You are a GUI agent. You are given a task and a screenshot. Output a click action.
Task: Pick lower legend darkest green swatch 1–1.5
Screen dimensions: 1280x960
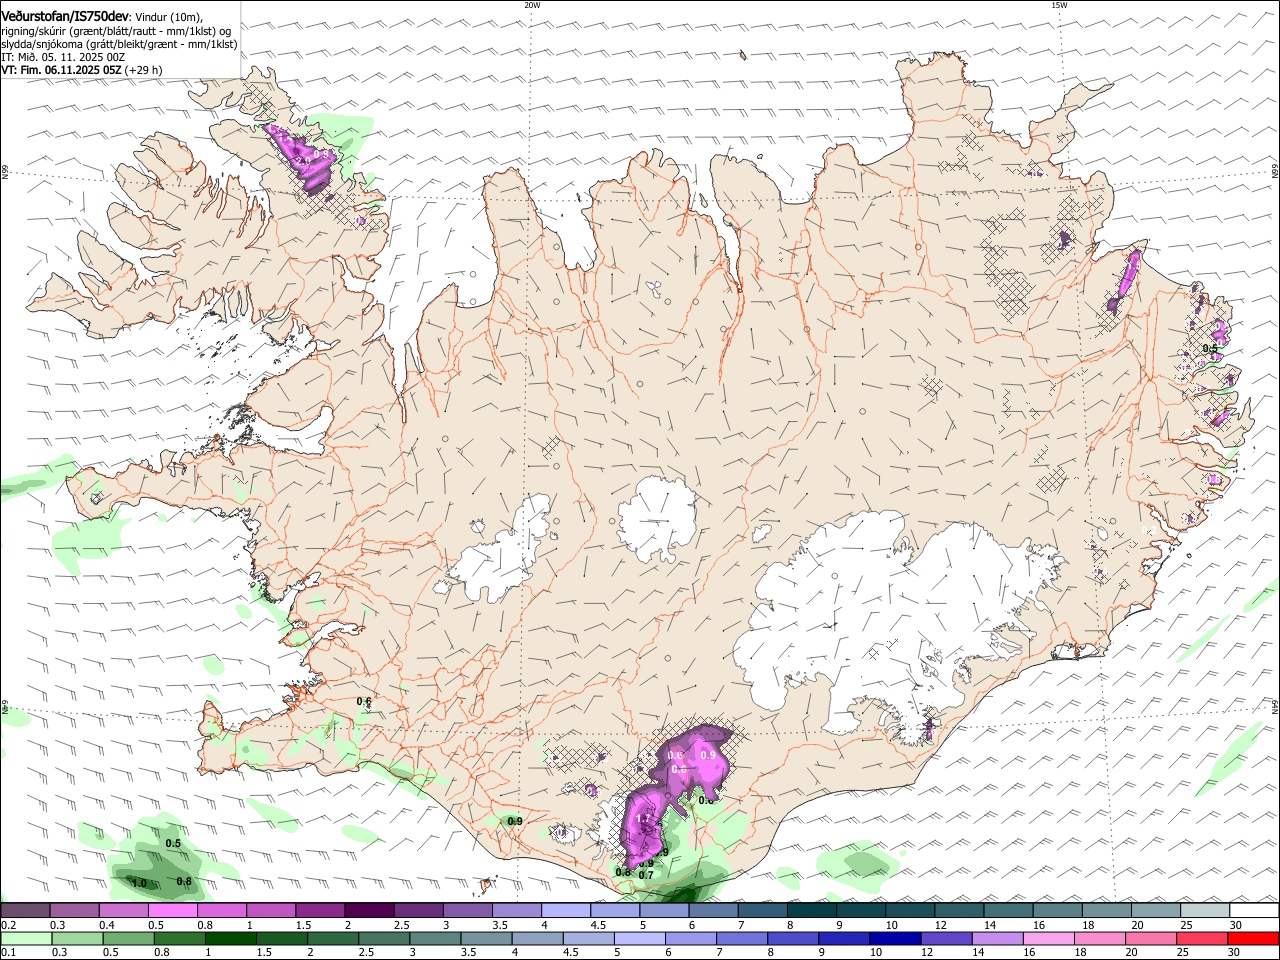[233, 938]
